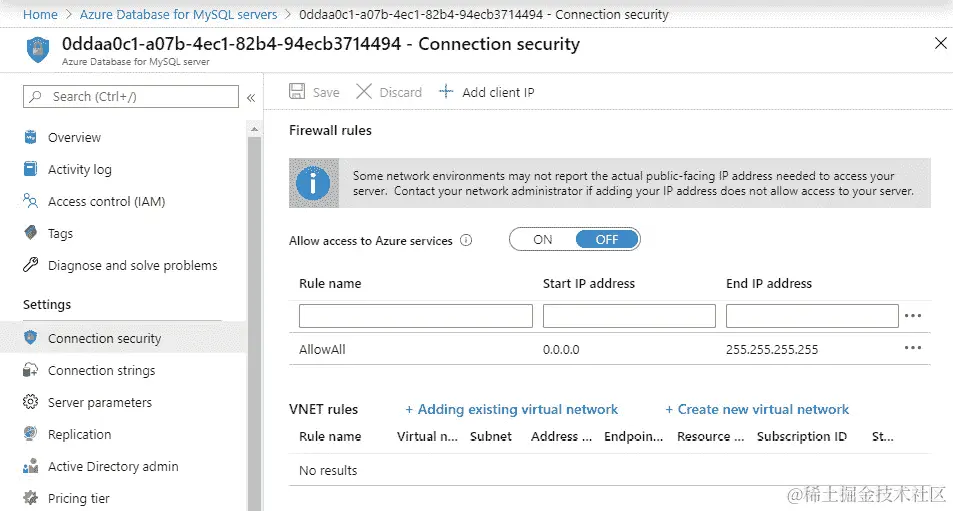The width and height of the screenshot is (953, 511).
Task: Click the Overview sidebar icon
Action: coord(30,137)
